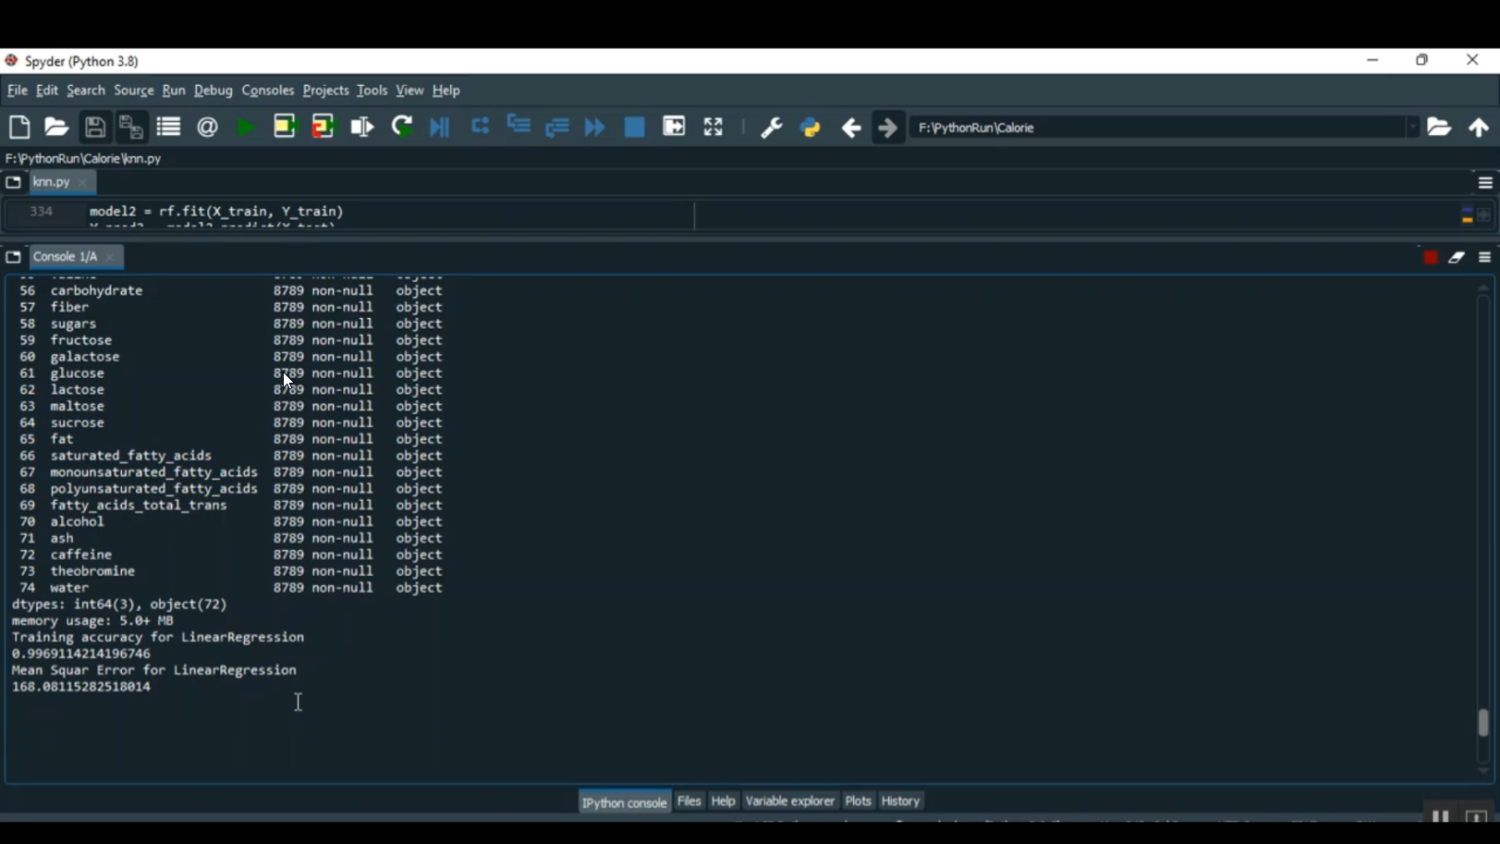Maximize the current pane with the expand-arrows icon
Viewport: 1500px width, 844px height.
713,127
